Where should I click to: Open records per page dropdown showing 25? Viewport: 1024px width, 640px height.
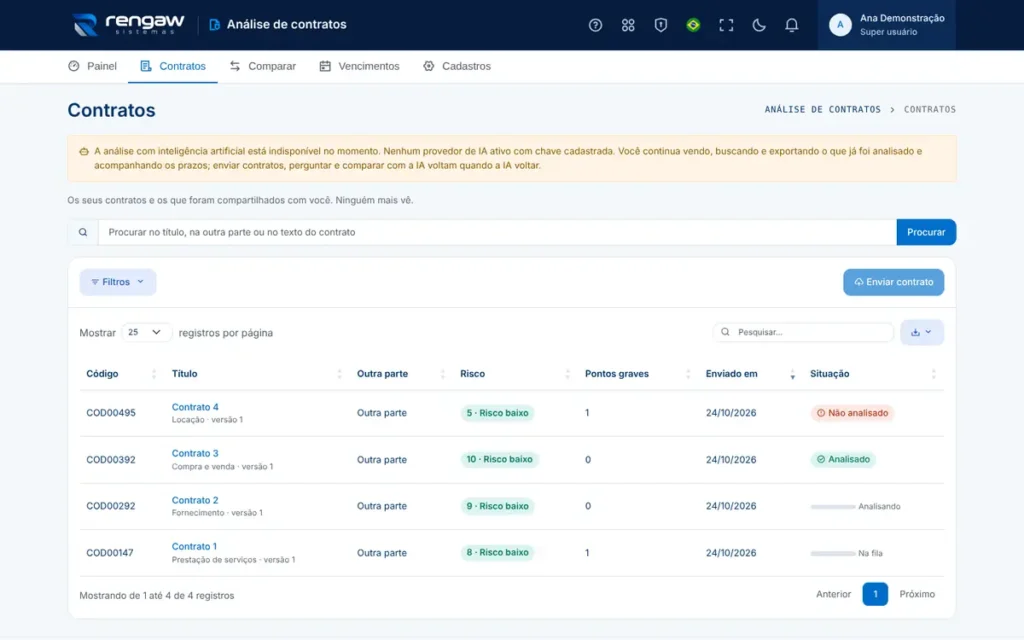[x=146, y=332]
